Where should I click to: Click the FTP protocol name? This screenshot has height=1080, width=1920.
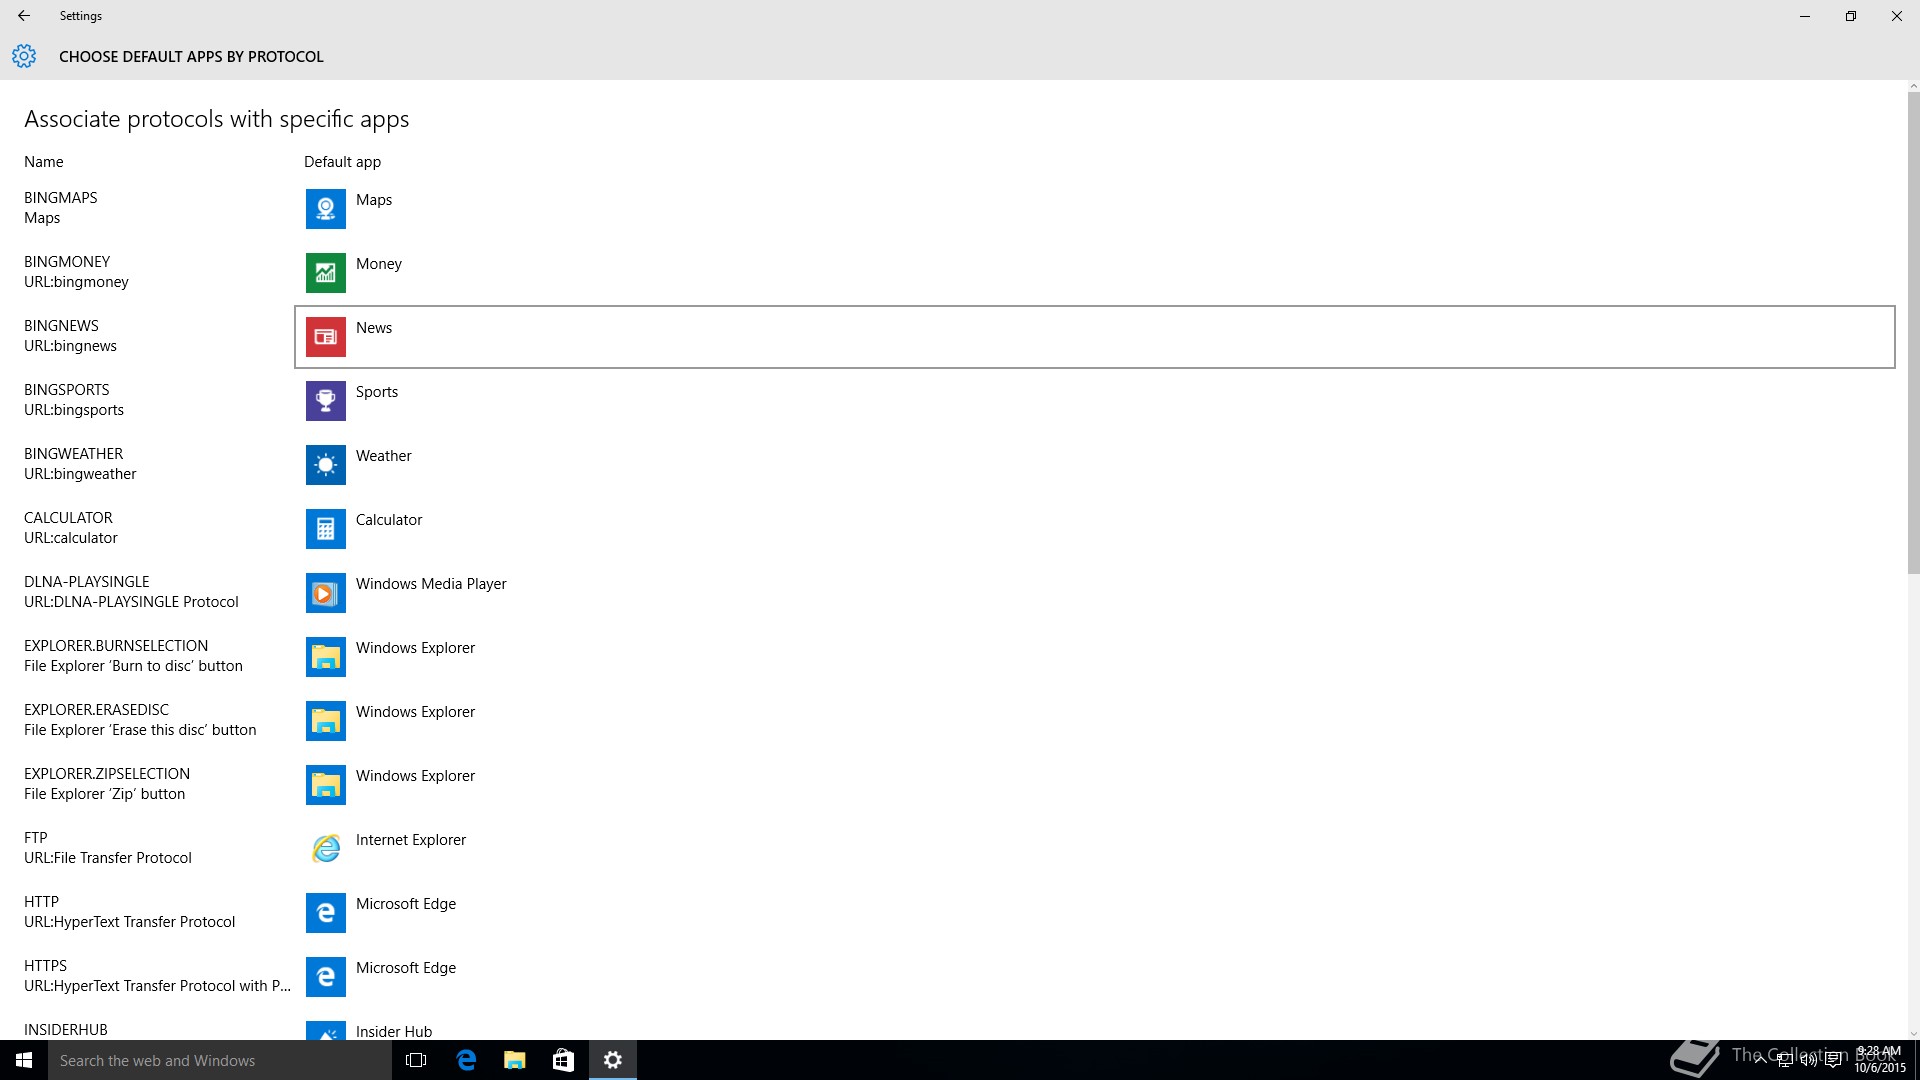click(x=36, y=838)
